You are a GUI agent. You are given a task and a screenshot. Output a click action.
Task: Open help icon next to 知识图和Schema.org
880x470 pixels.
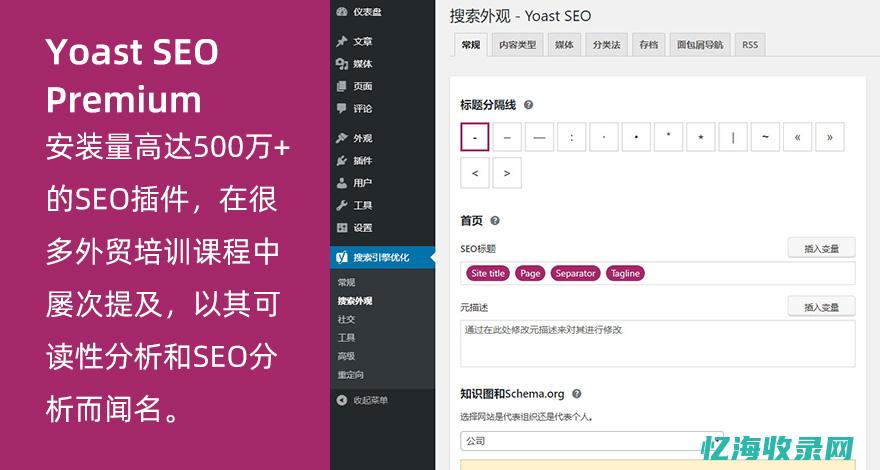coord(576,394)
